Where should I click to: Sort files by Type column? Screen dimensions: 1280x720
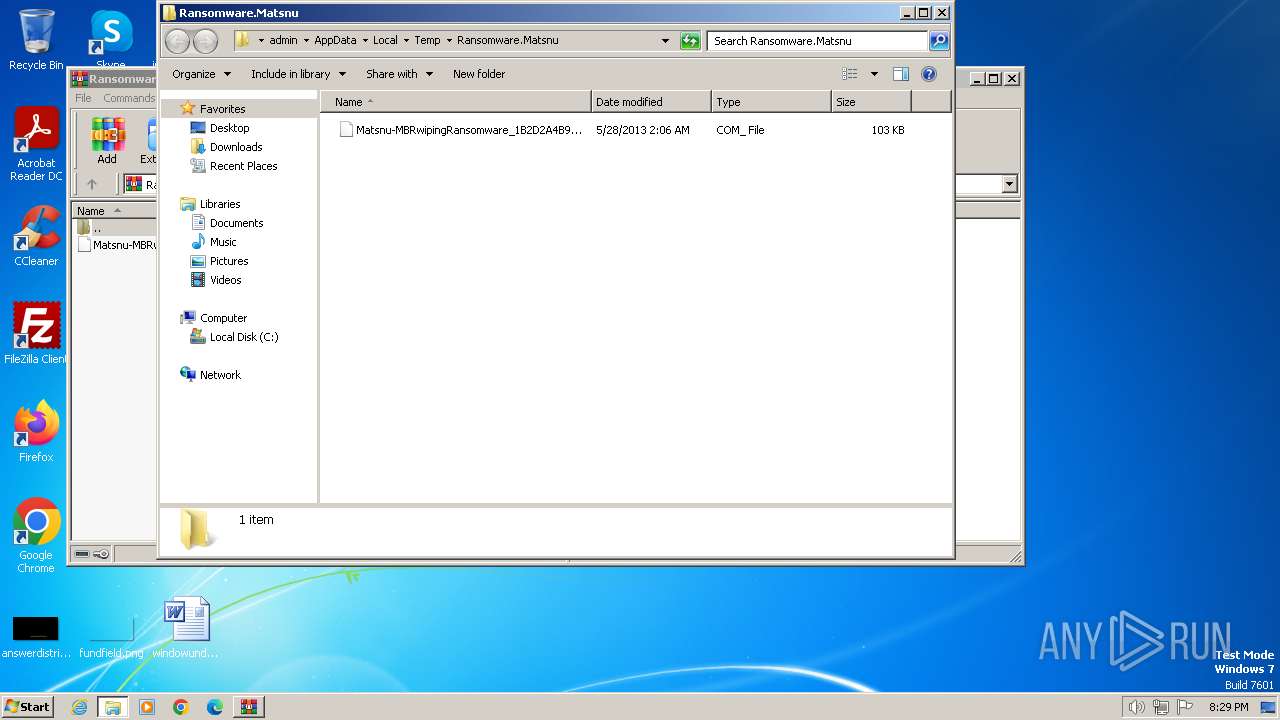pos(771,102)
